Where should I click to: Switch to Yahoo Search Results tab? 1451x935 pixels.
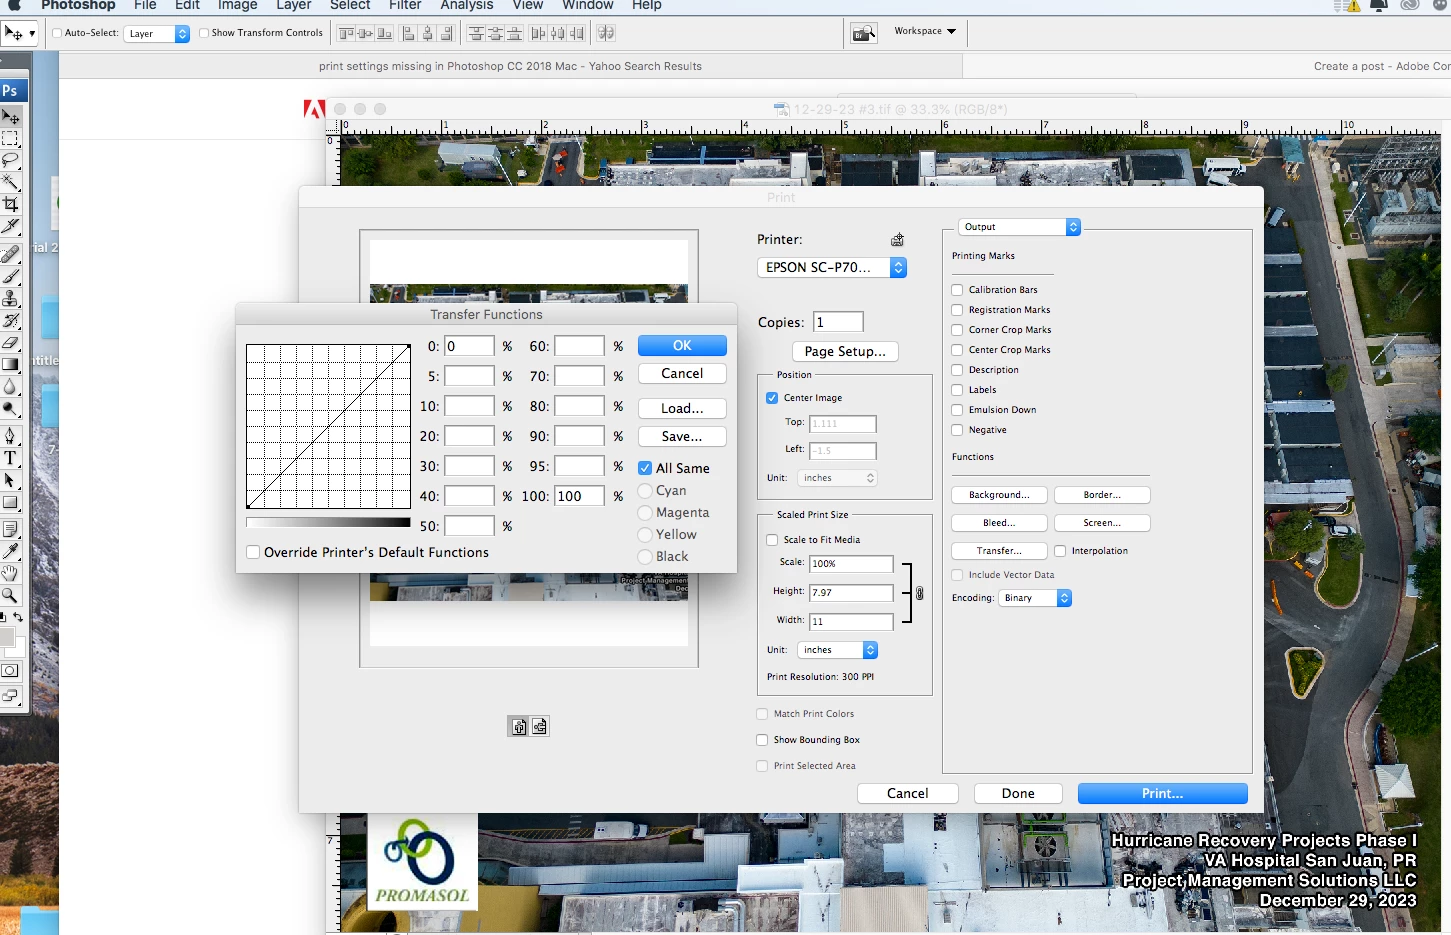pos(510,66)
